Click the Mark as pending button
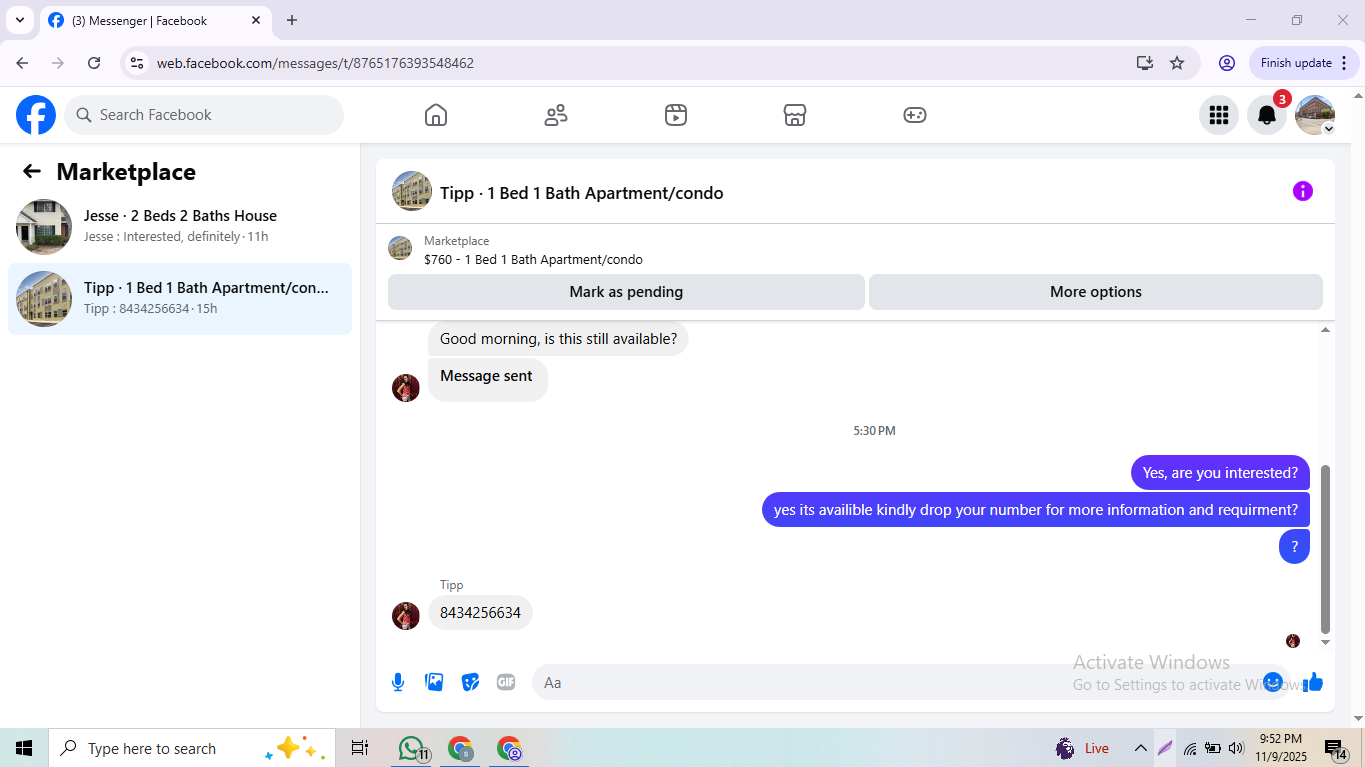Image resolution: width=1365 pixels, height=767 pixels. 626,292
